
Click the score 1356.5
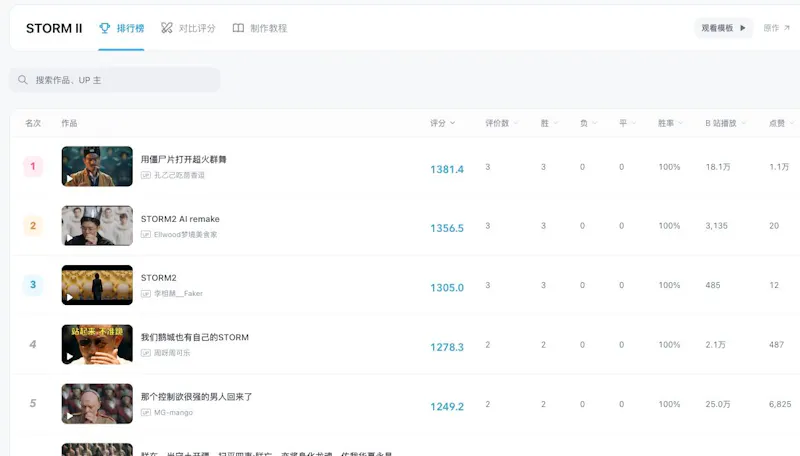pyautogui.click(x=447, y=228)
